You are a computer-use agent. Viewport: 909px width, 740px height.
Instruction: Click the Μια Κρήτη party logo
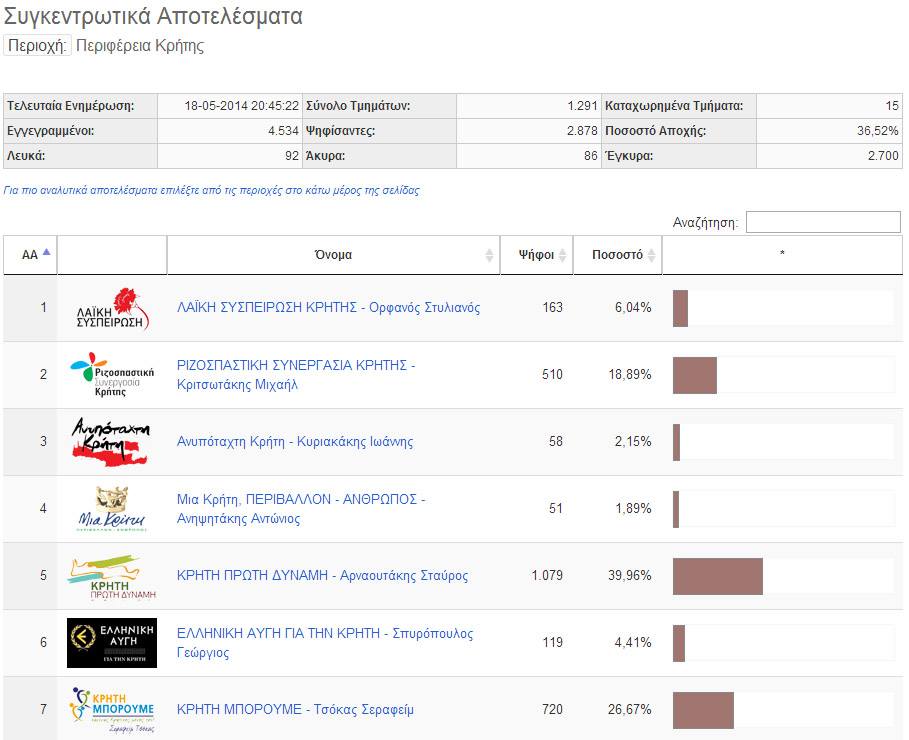112,509
